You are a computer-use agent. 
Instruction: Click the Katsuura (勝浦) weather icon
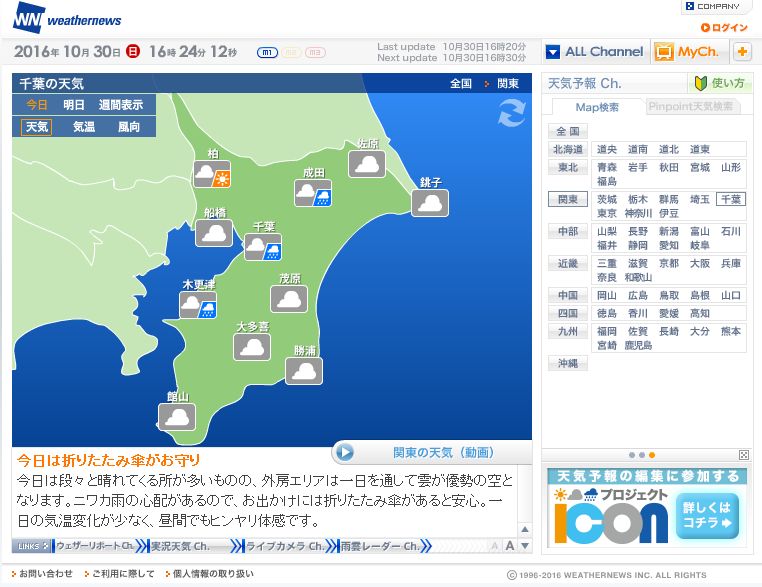304,371
